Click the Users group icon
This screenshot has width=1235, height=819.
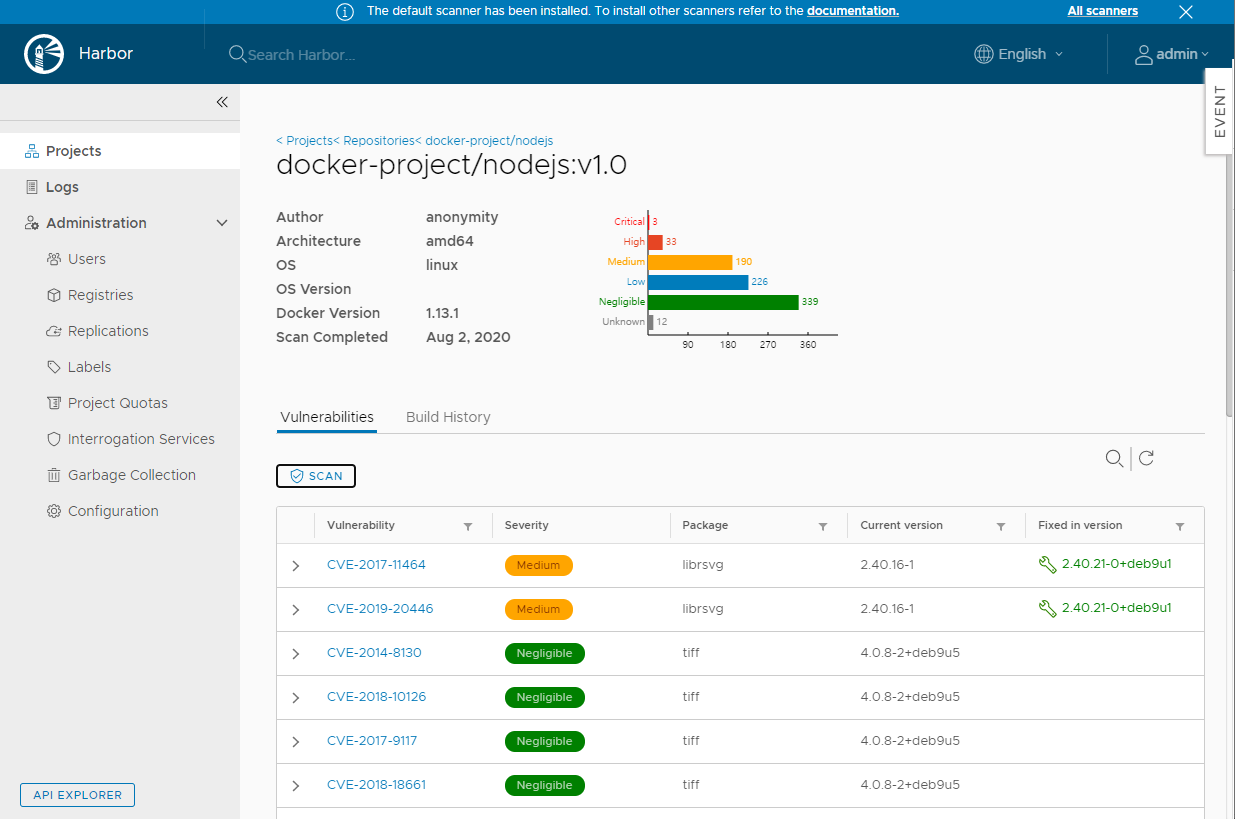click(54, 259)
